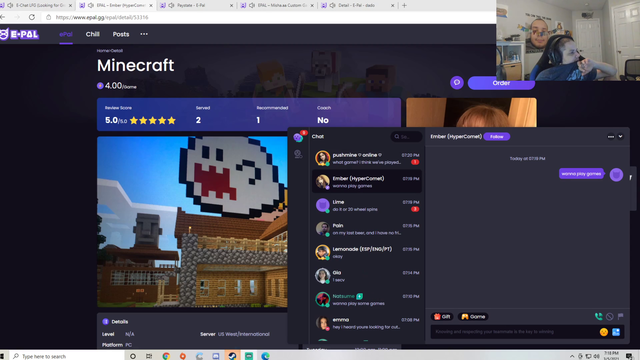
Task: Reload the page with the refresh icon
Action: click(32, 17)
